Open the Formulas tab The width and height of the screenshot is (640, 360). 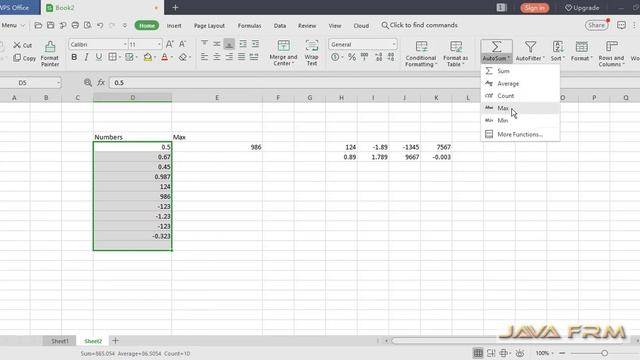(249, 26)
